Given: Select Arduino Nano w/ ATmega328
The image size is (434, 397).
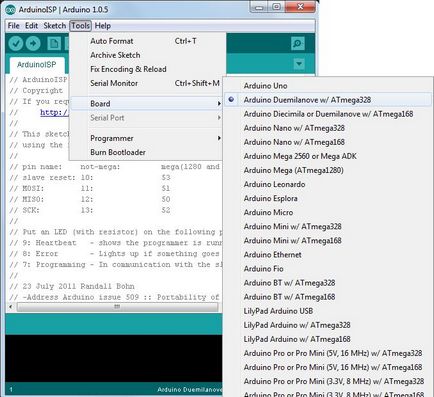Looking at the screenshot, I should click(x=328, y=128).
